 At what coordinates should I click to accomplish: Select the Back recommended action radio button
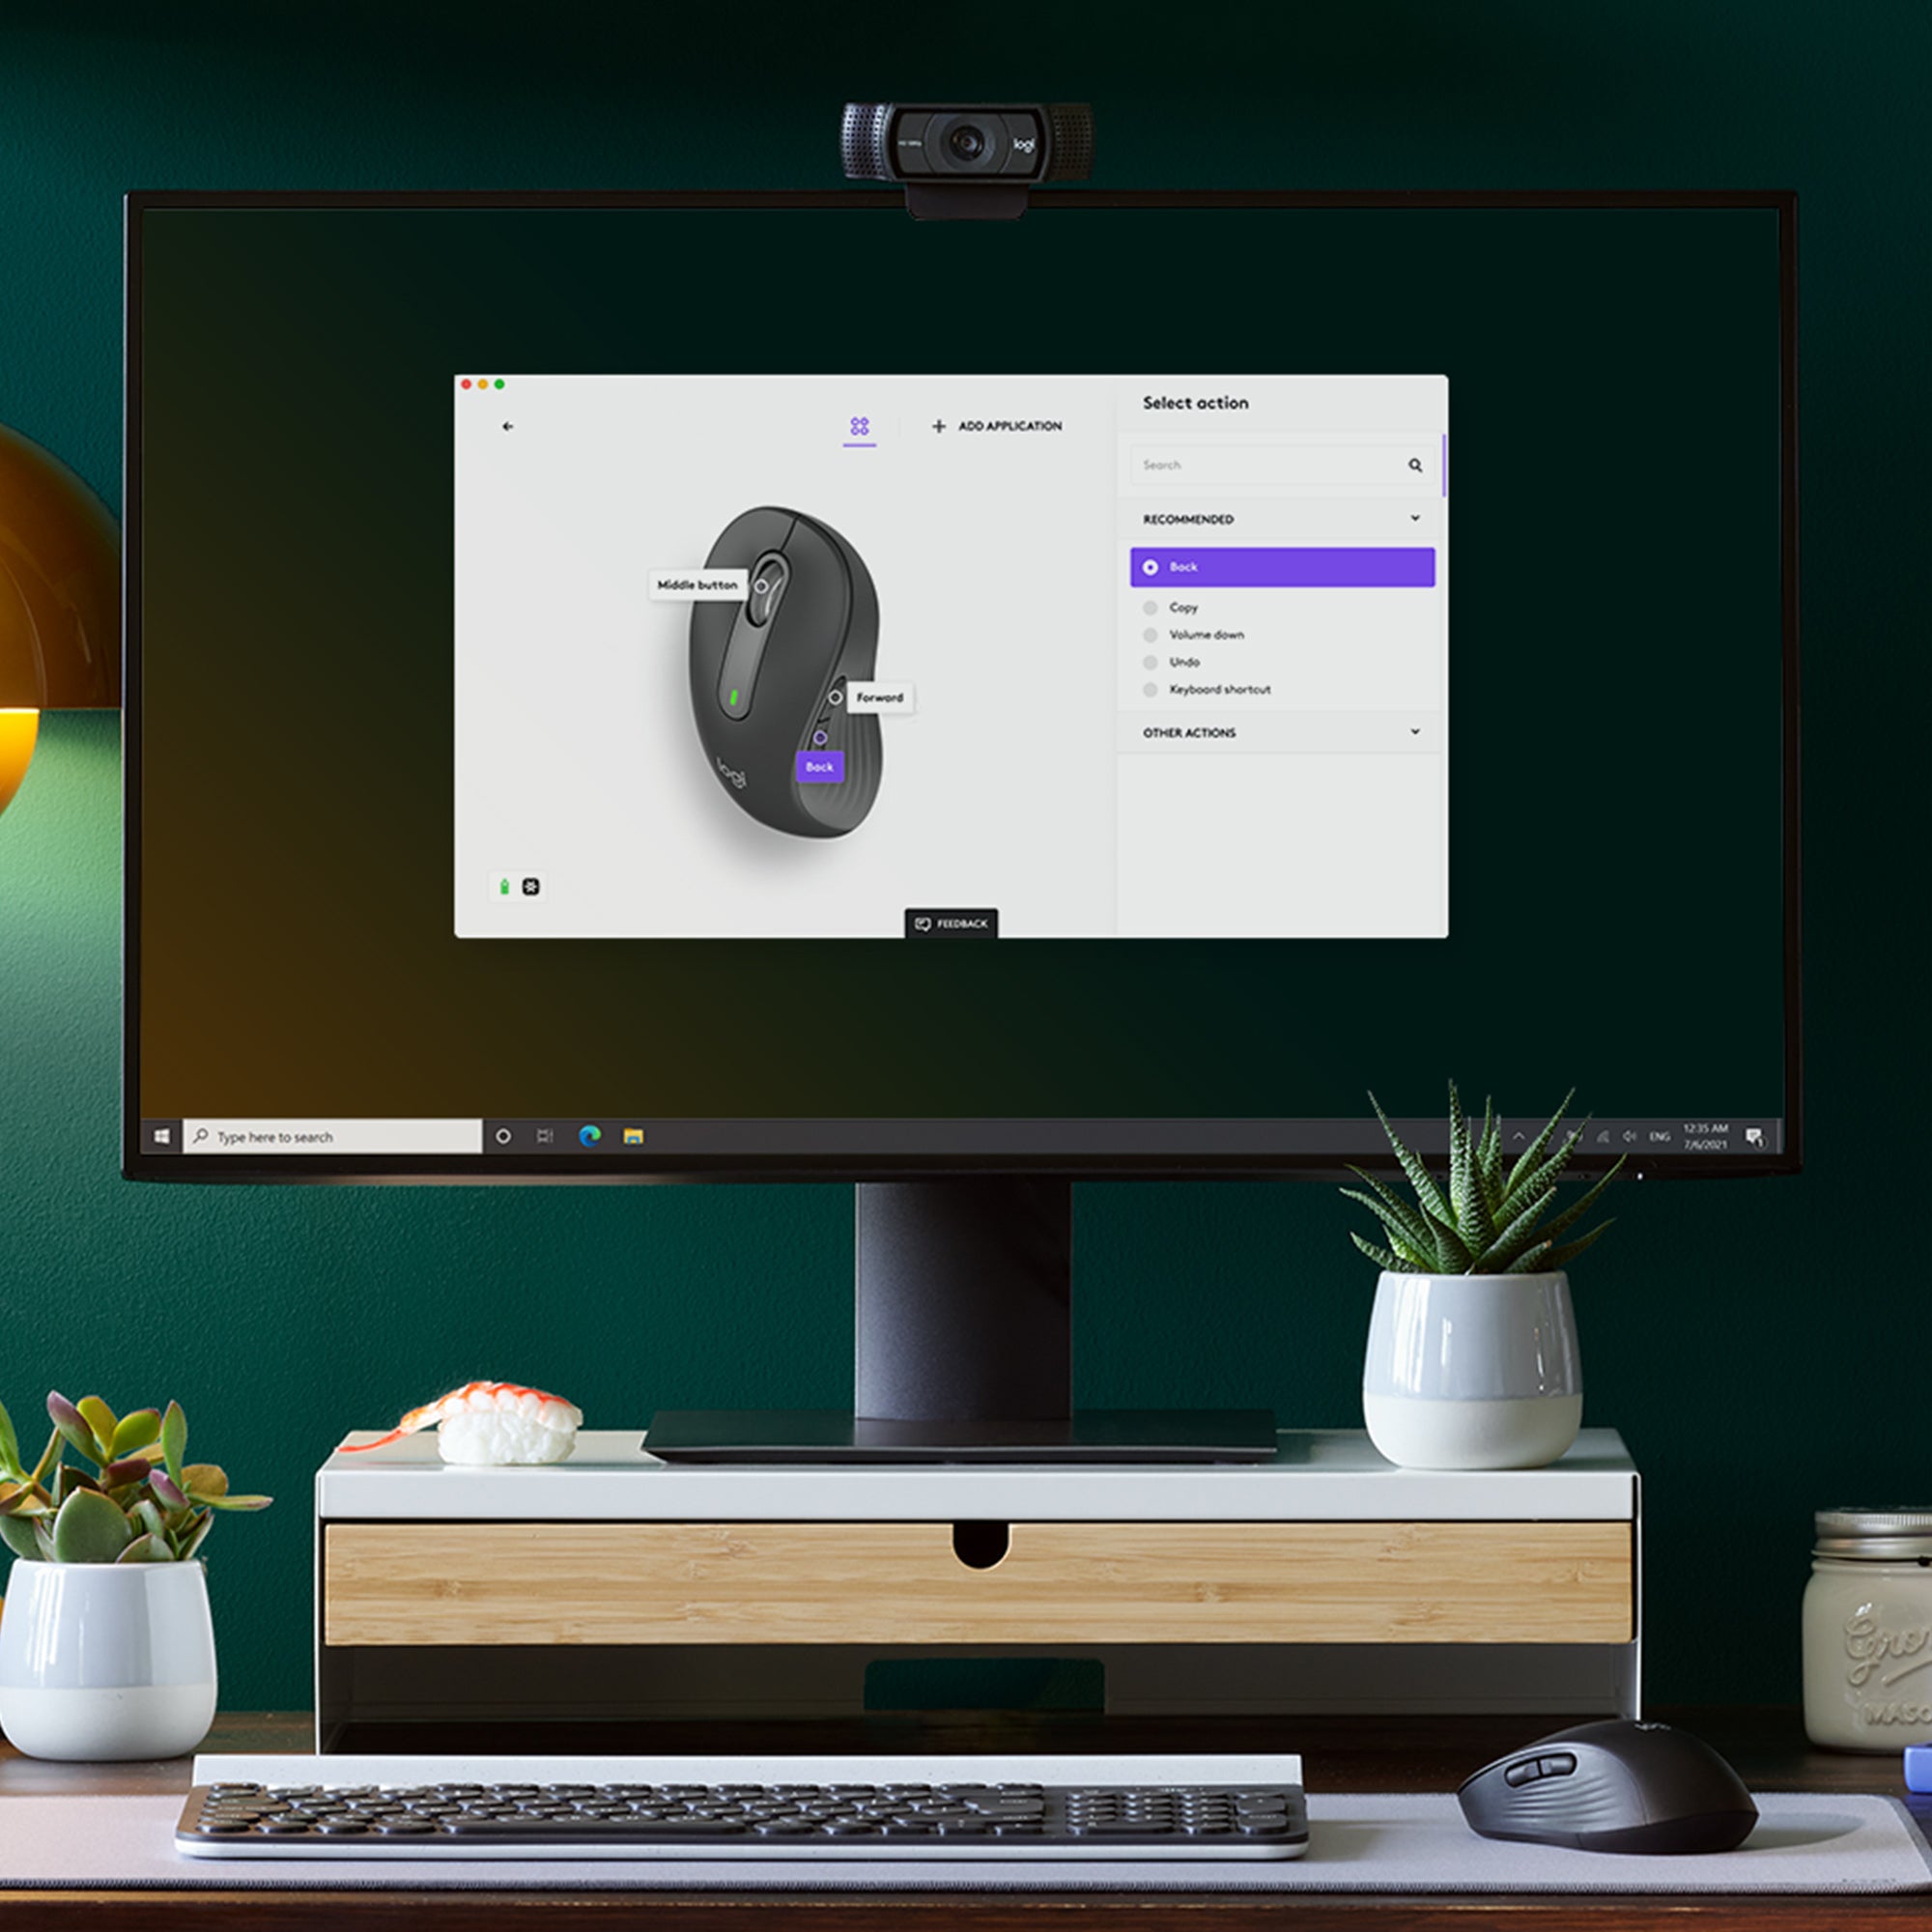[x=1151, y=566]
